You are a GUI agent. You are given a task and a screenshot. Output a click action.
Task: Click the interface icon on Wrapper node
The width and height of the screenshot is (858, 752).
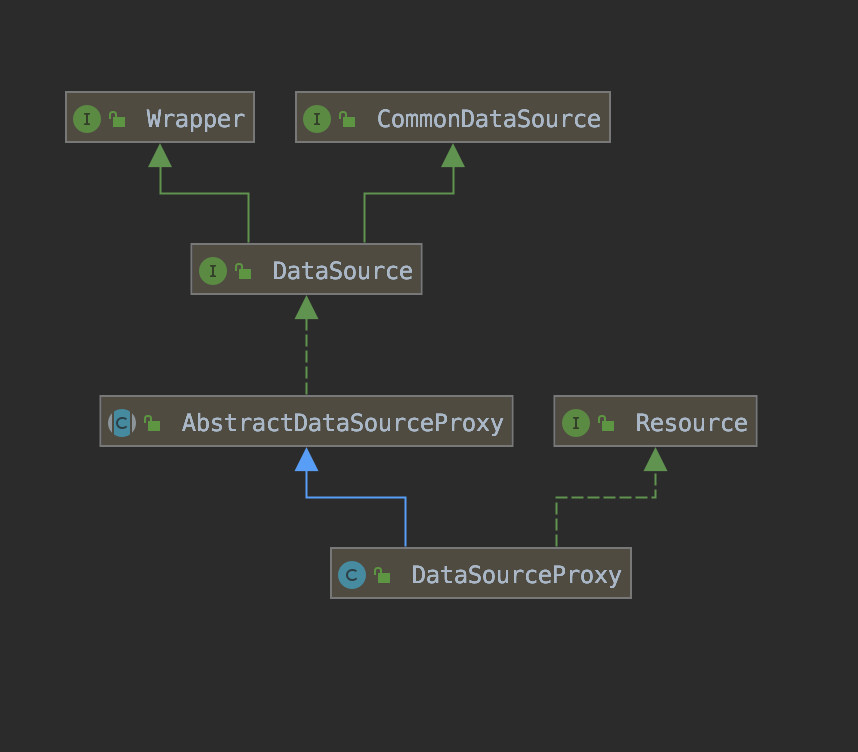click(x=87, y=119)
